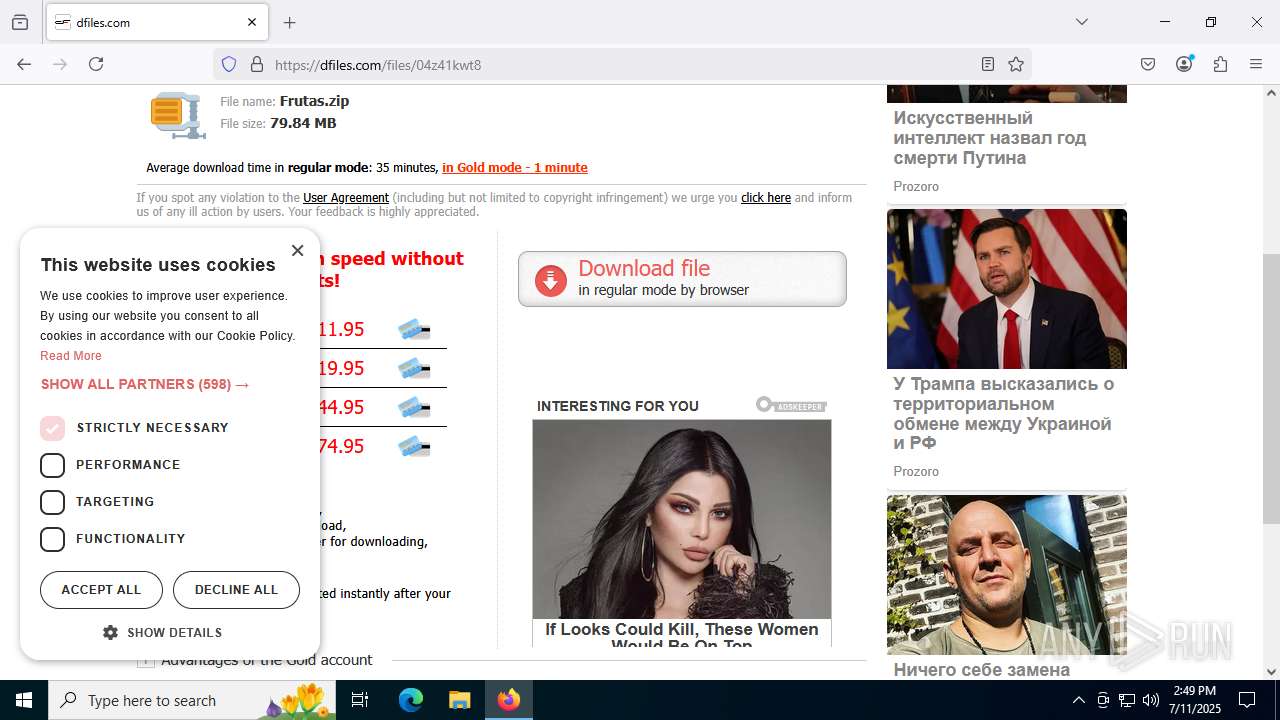The width and height of the screenshot is (1280, 720).
Task: Open article 'У Трампа высказались о территориальном'
Action: (1003, 413)
